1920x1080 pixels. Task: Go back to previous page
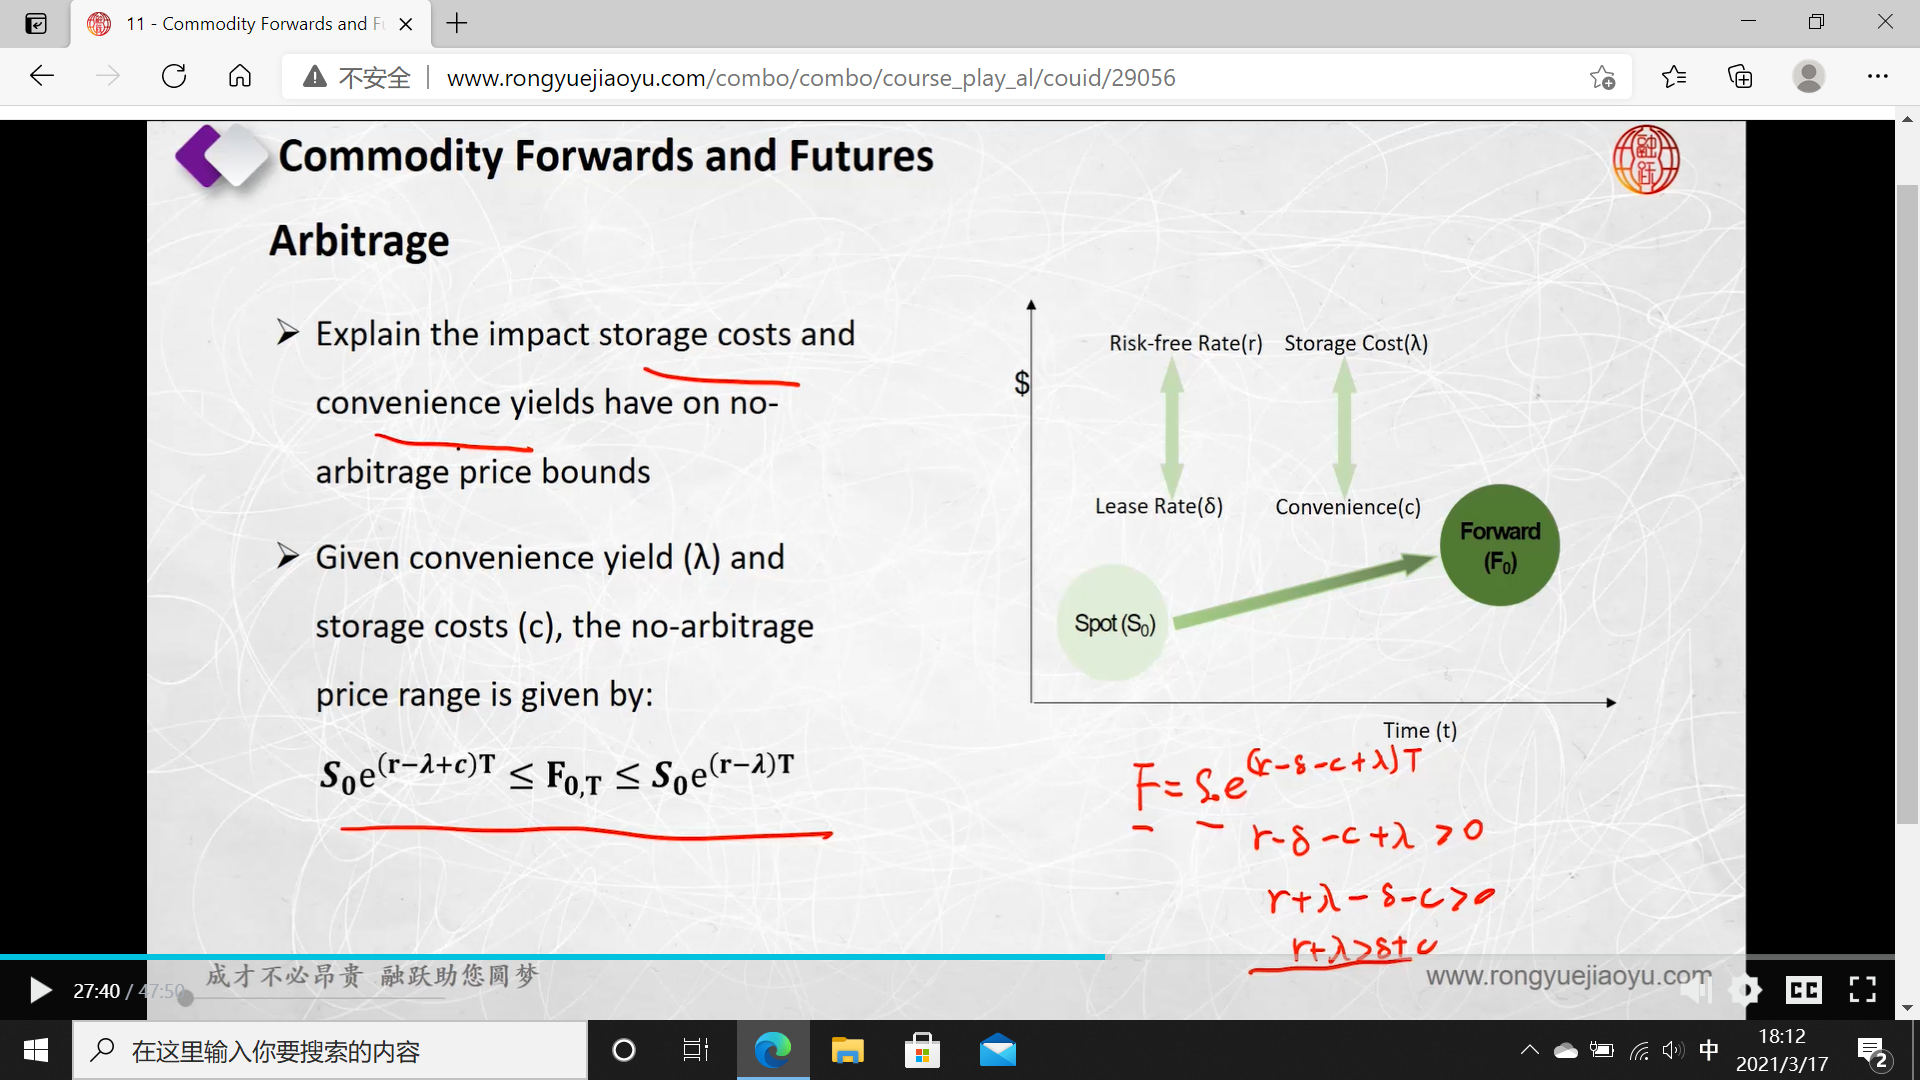click(x=42, y=77)
